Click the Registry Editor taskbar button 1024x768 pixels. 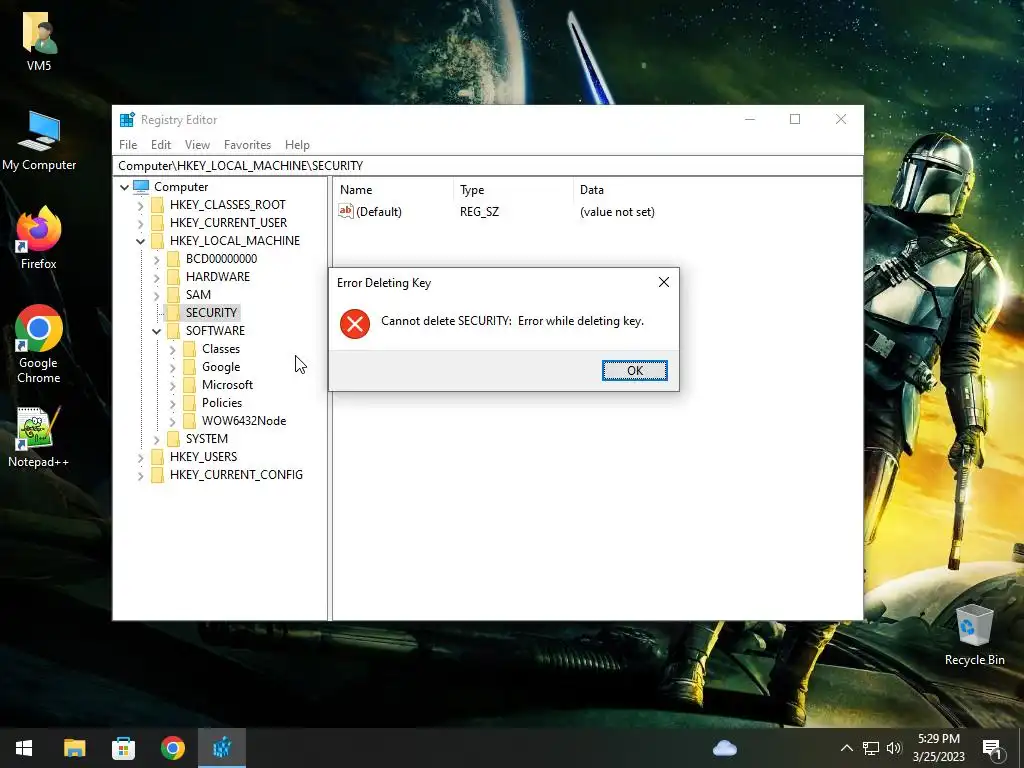(x=222, y=748)
